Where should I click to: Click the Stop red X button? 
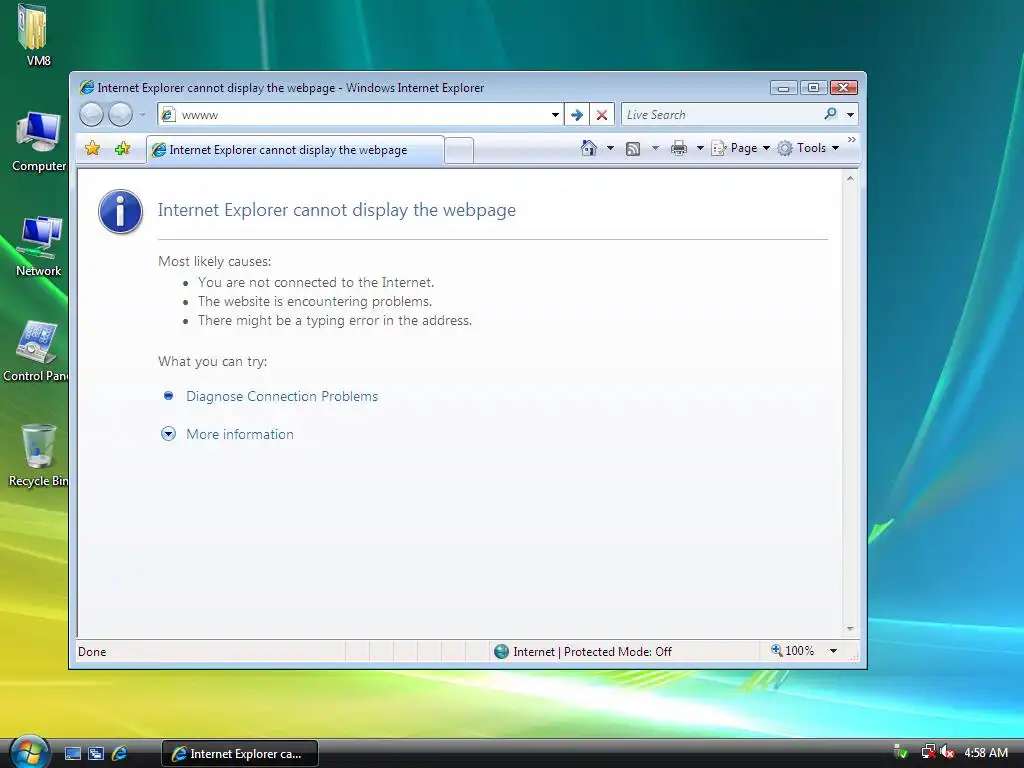point(602,115)
